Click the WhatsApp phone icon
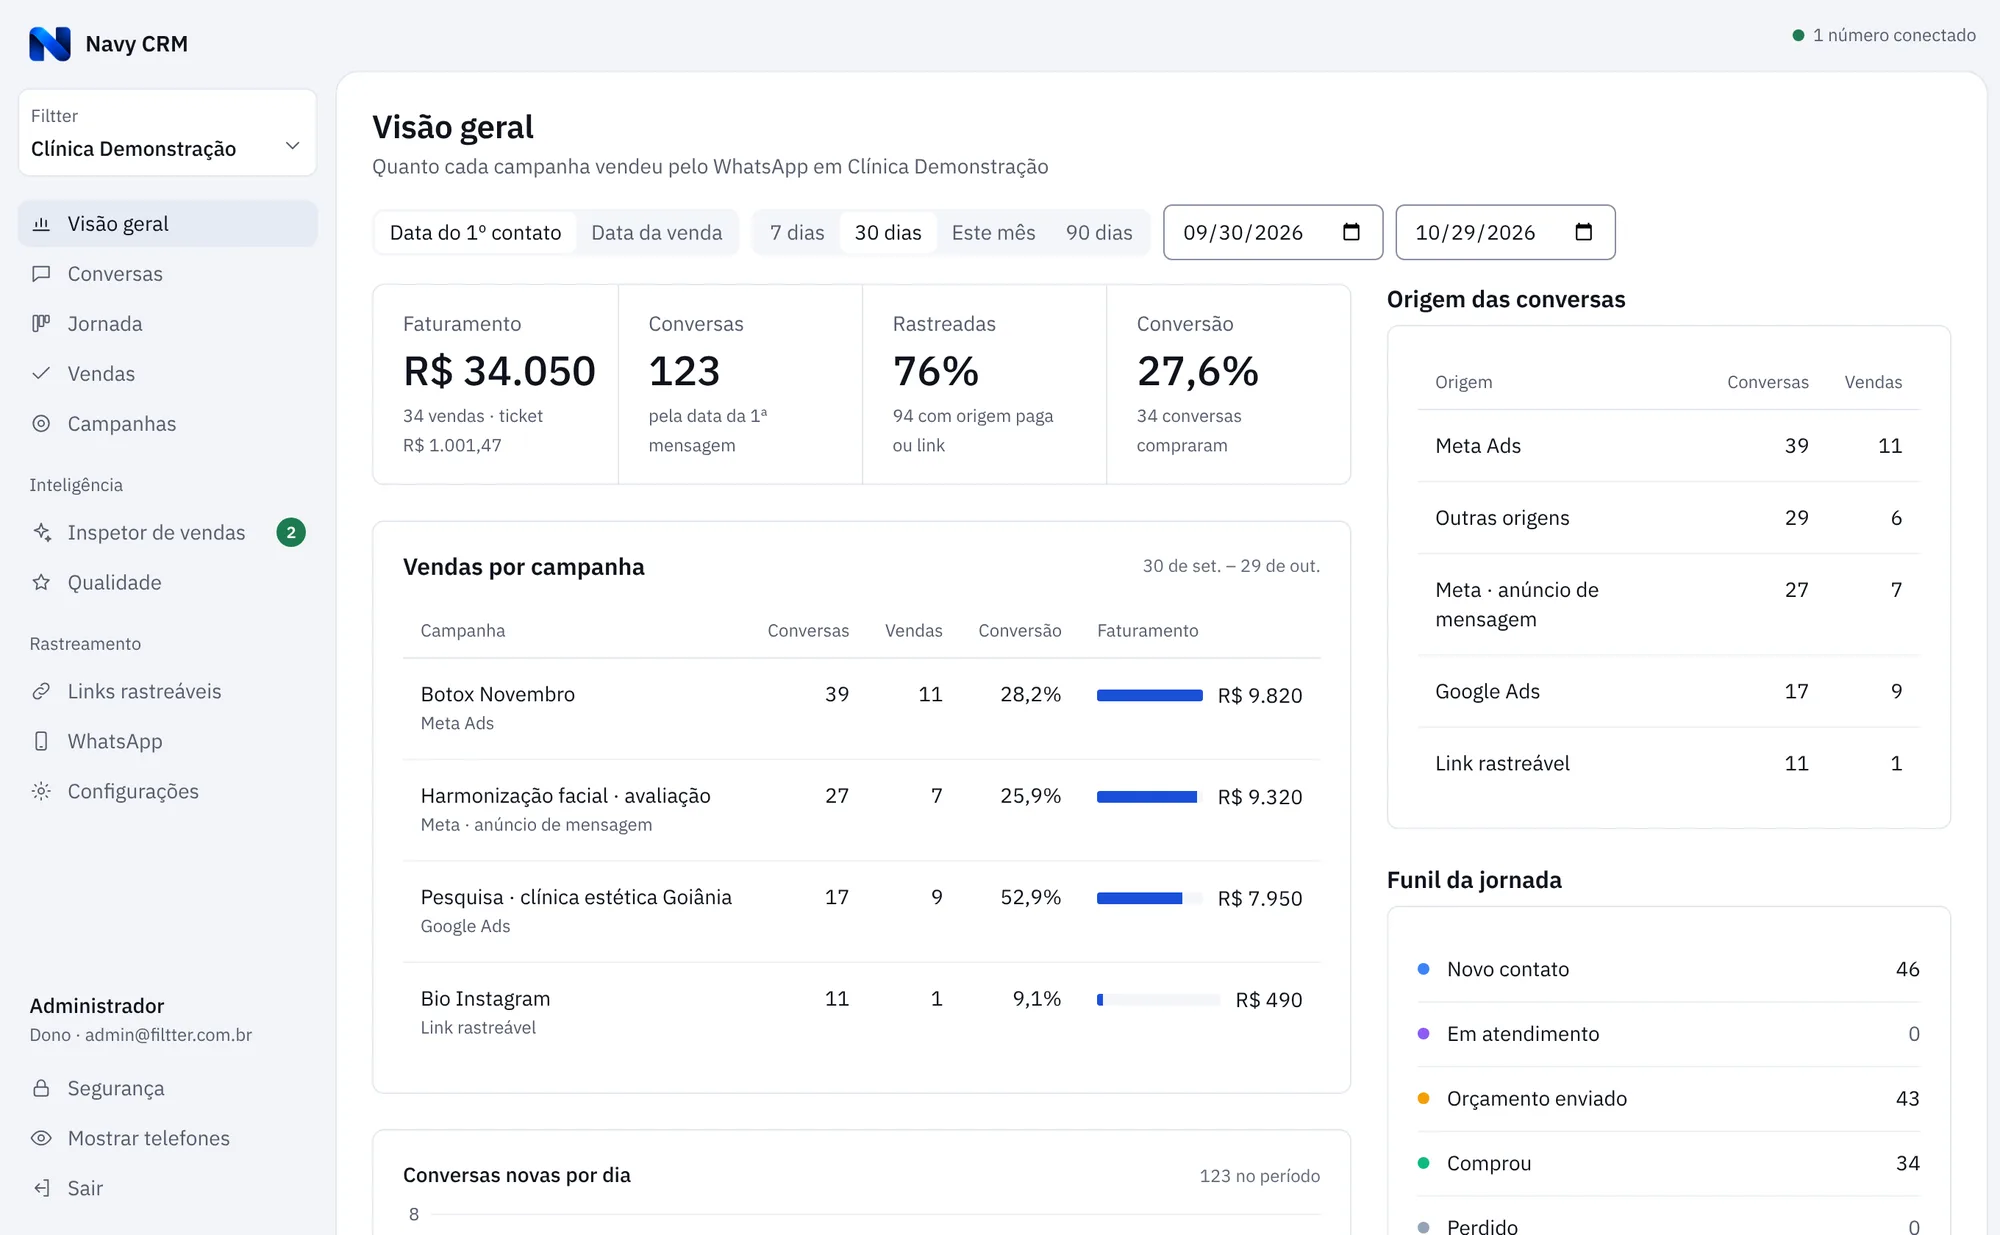Screen dimensions: 2000x1235 (x=41, y=741)
